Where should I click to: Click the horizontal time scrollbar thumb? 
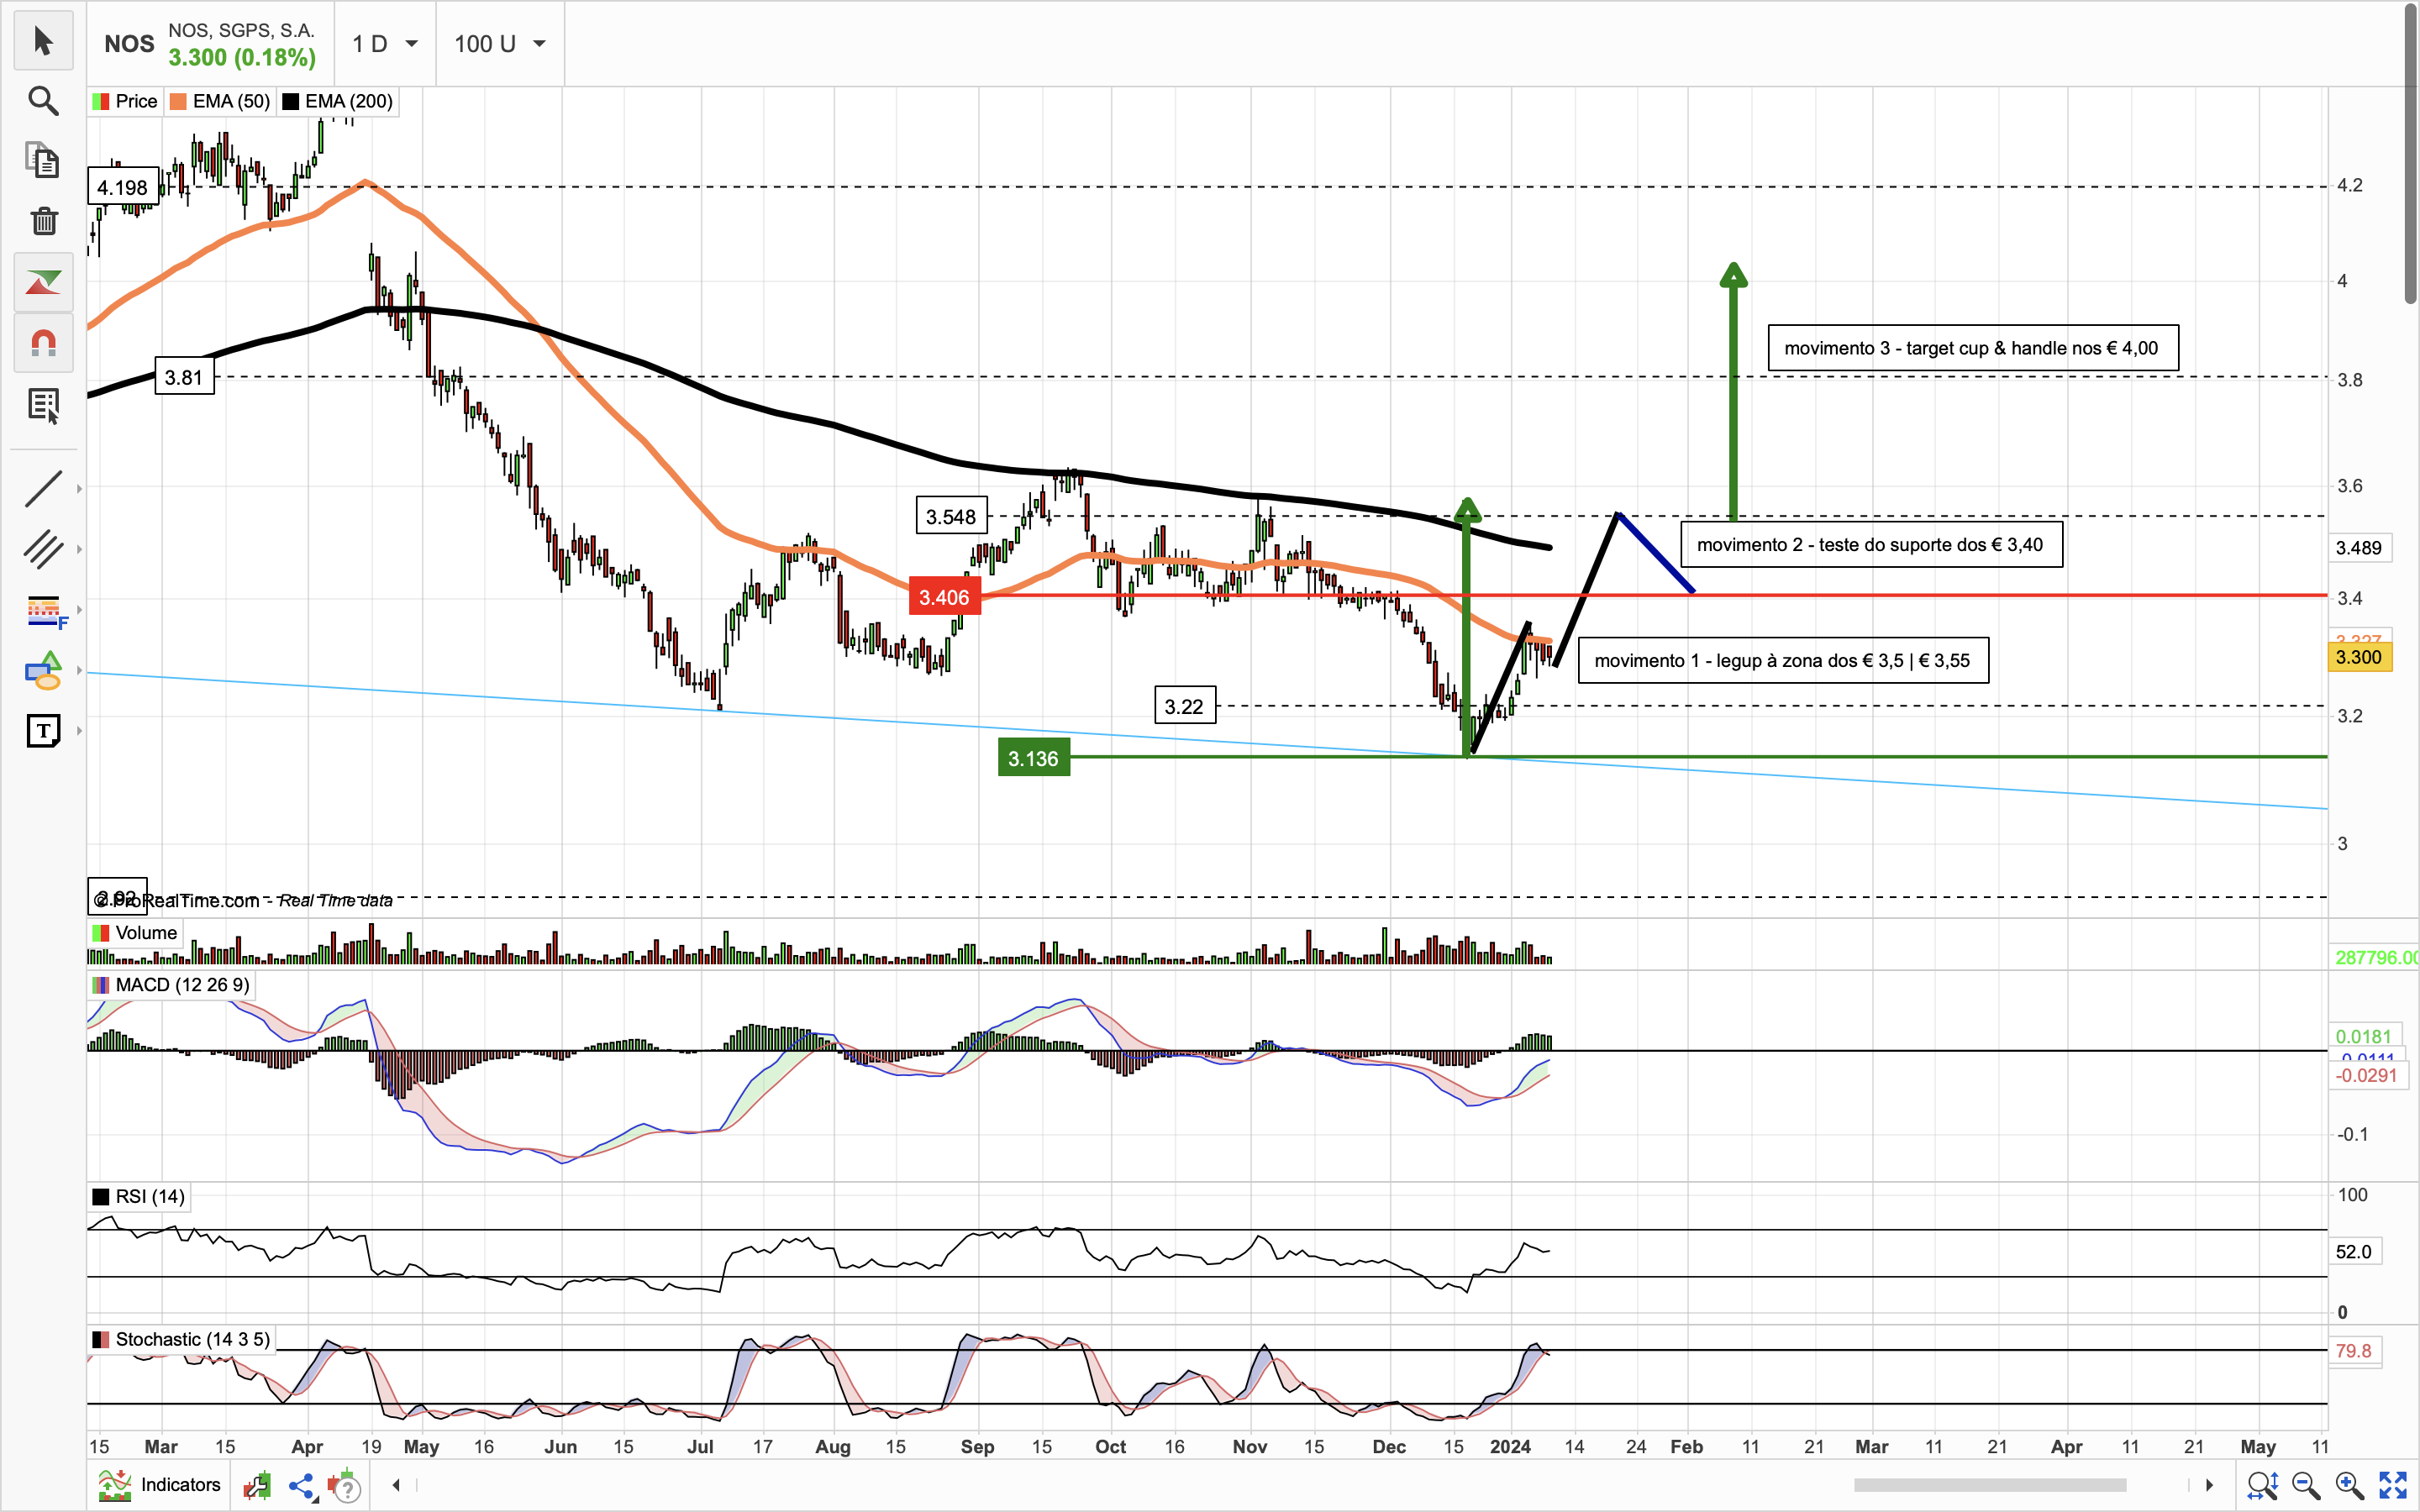(1989, 1485)
